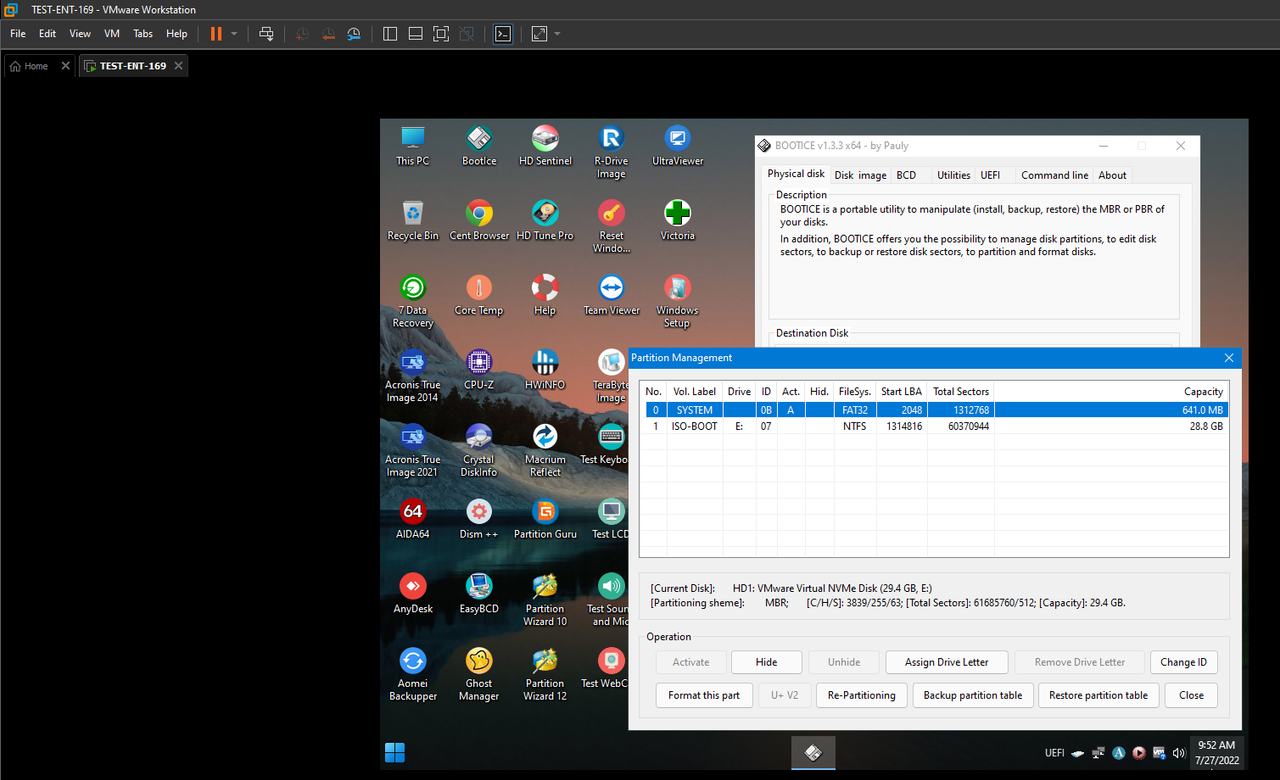Open the BootIce desktop icon
Image resolution: width=1280 pixels, height=780 pixels.
[479, 146]
